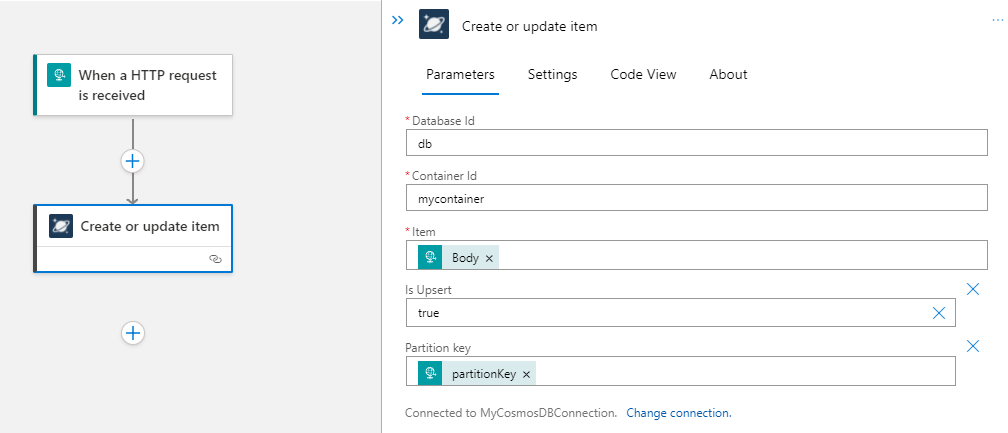Remove the Is Upsert parameter
The height and width of the screenshot is (433, 1008).
point(973,289)
